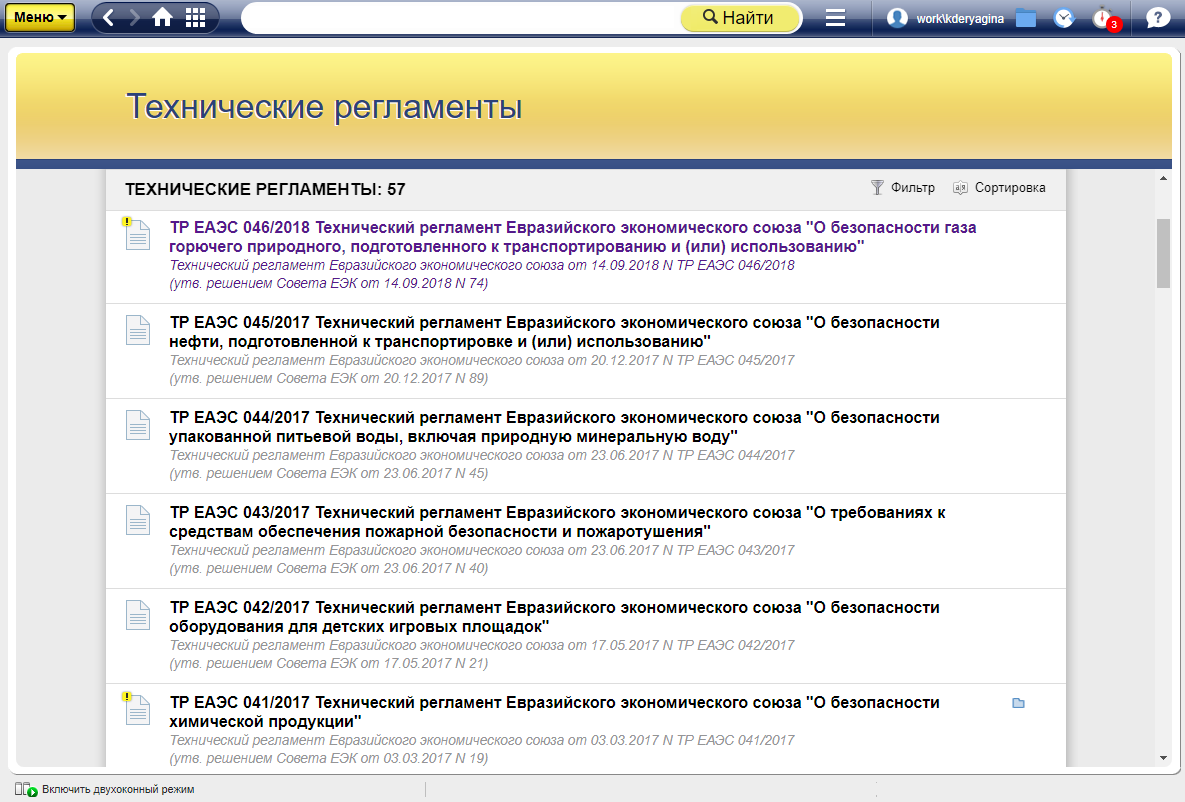Click document icon of ТР ЕАЭС 042/2017
The image size is (1185, 802).
point(138,615)
